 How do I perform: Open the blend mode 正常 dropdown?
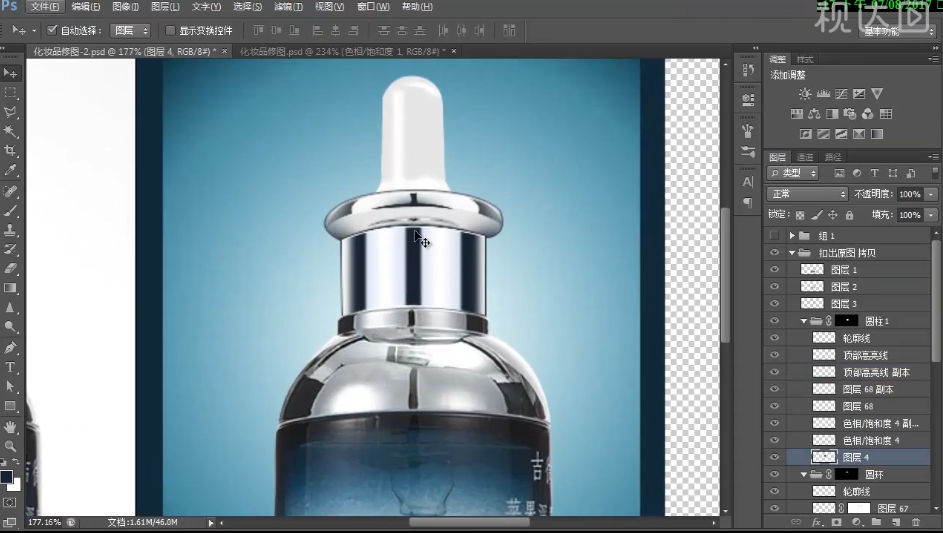pos(807,194)
